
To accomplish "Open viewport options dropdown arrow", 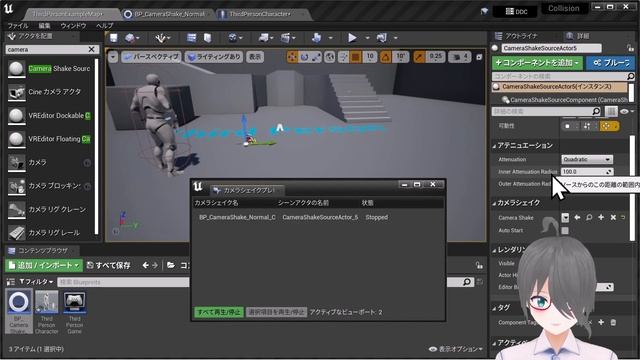I will (113, 57).
